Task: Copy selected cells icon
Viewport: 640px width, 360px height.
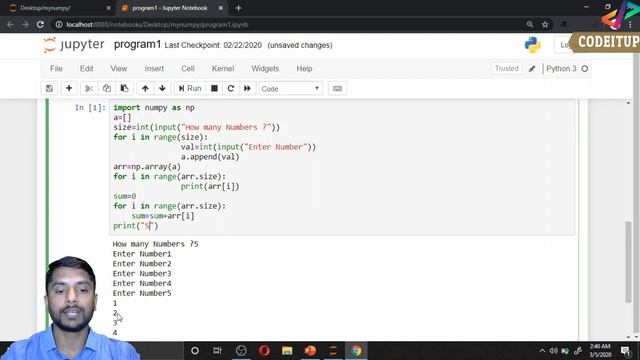Action: [107, 89]
